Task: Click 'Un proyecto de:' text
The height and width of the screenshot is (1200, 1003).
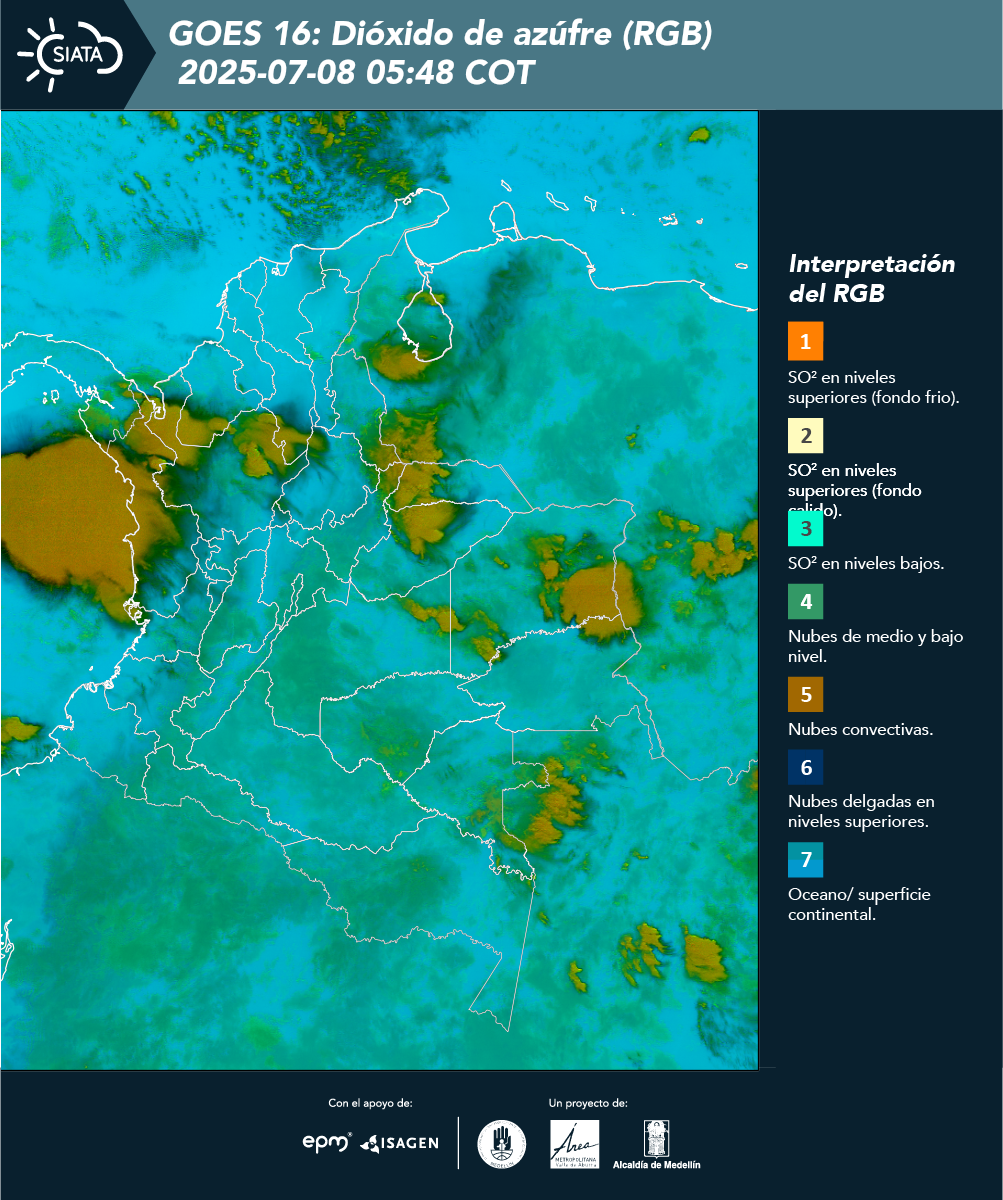Action: click(x=588, y=1103)
